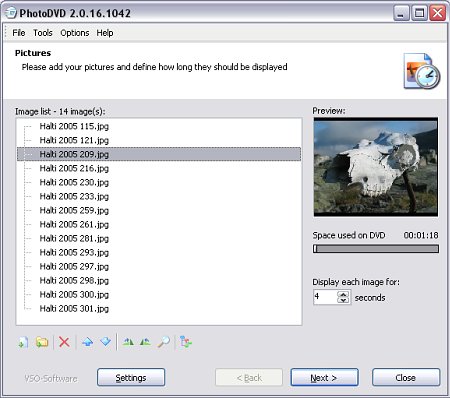The width and height of the screenshot is (450, 398).
Task: Click the PhotoDVD title bar app icon
Action: tap(11, 13)
